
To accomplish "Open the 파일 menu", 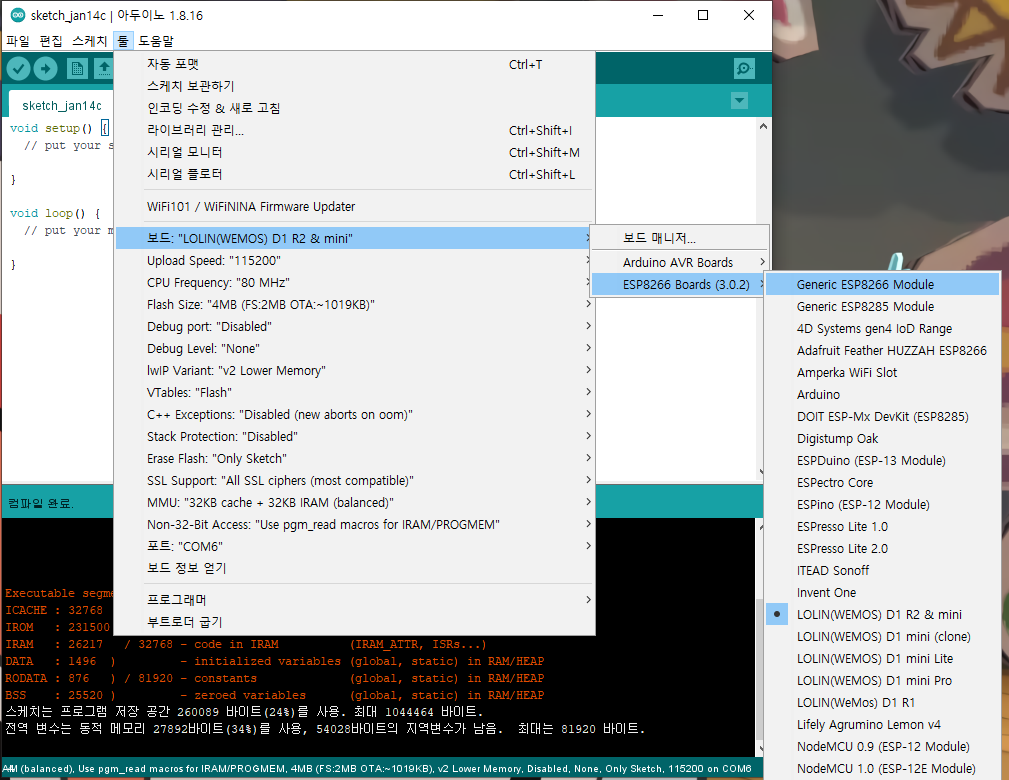I will click(18, 41).
